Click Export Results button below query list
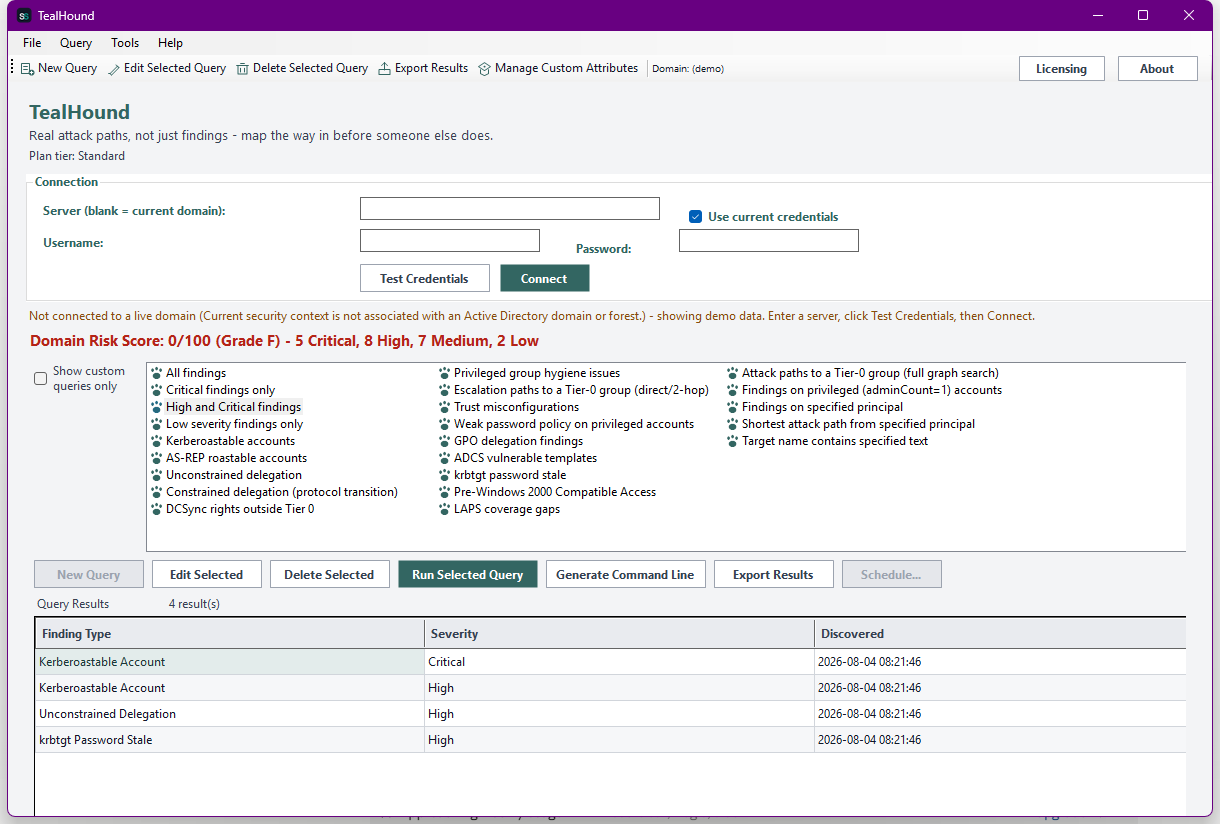1220x824 pixels. coord(773,574)
